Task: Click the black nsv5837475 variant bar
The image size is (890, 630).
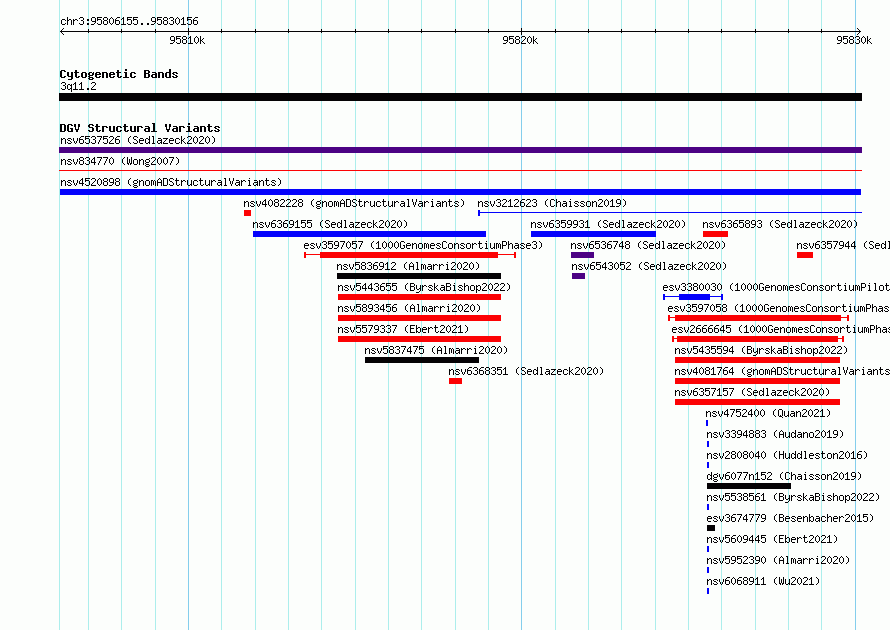Action: [x=422, y=360]
